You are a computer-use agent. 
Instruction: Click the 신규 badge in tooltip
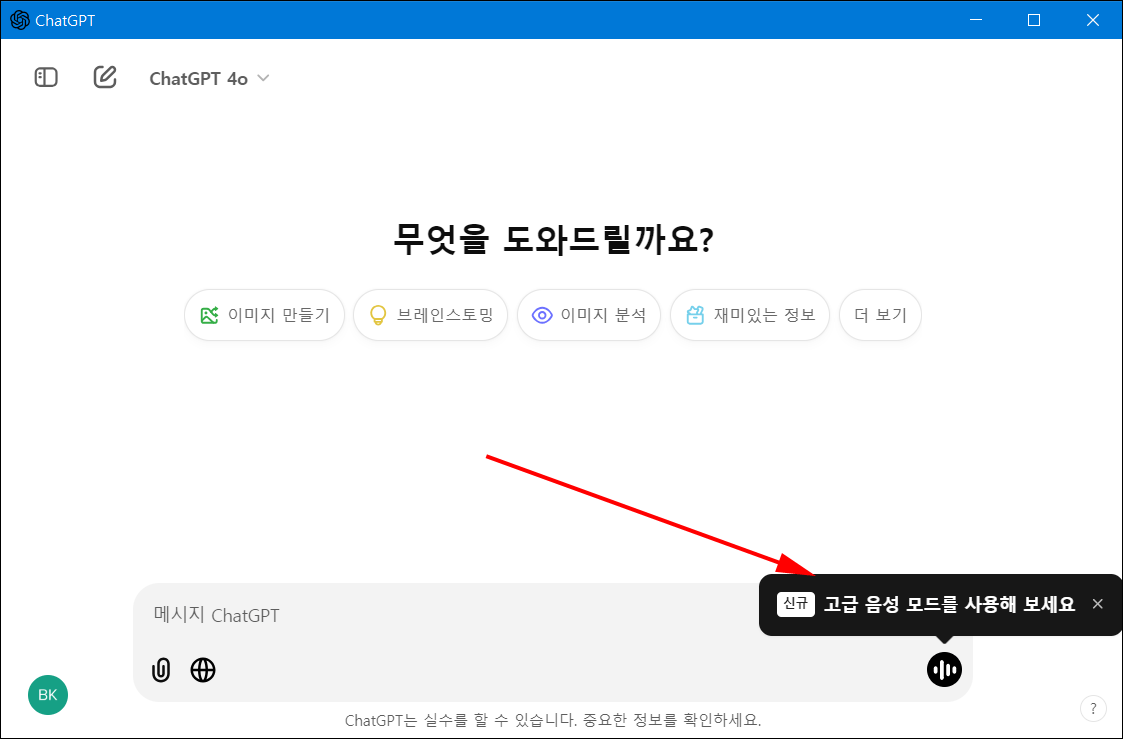(796, 604)
